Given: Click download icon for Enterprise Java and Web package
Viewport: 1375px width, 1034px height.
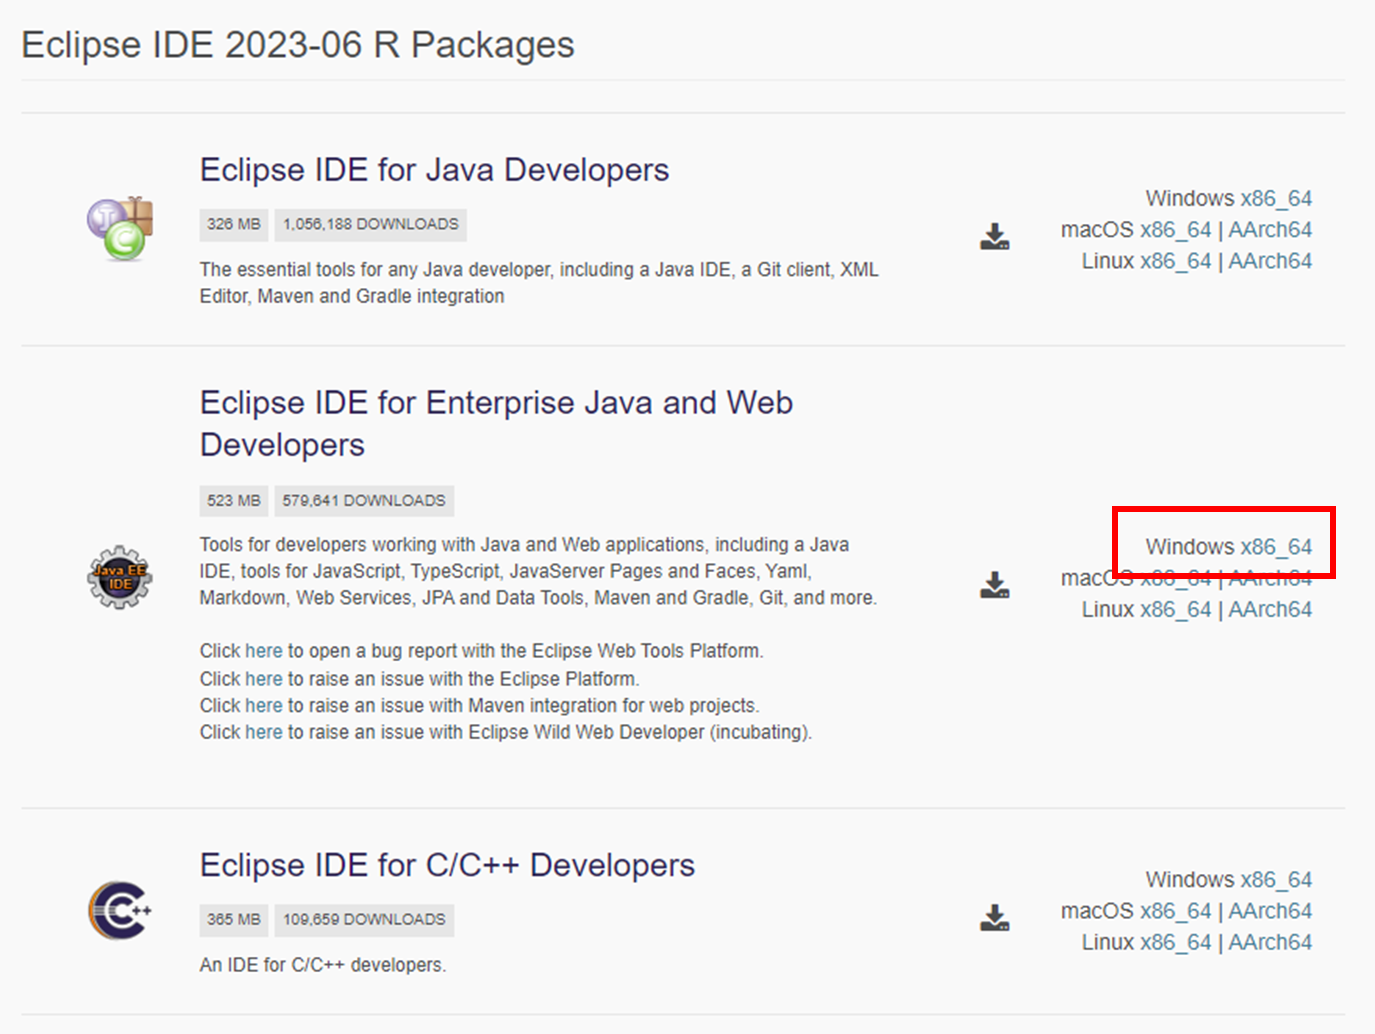Looking at the screenshot, I should 994,584.
